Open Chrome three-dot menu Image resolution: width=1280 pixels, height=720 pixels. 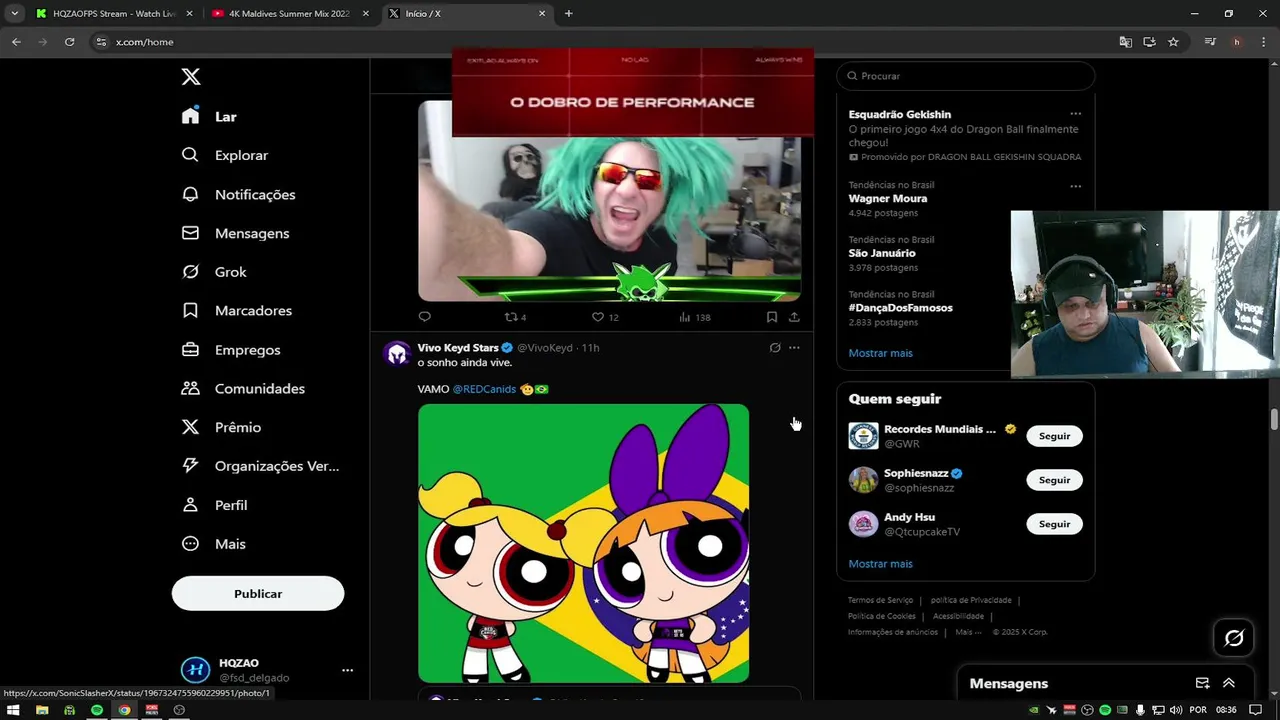click(x=1263, y=42)
